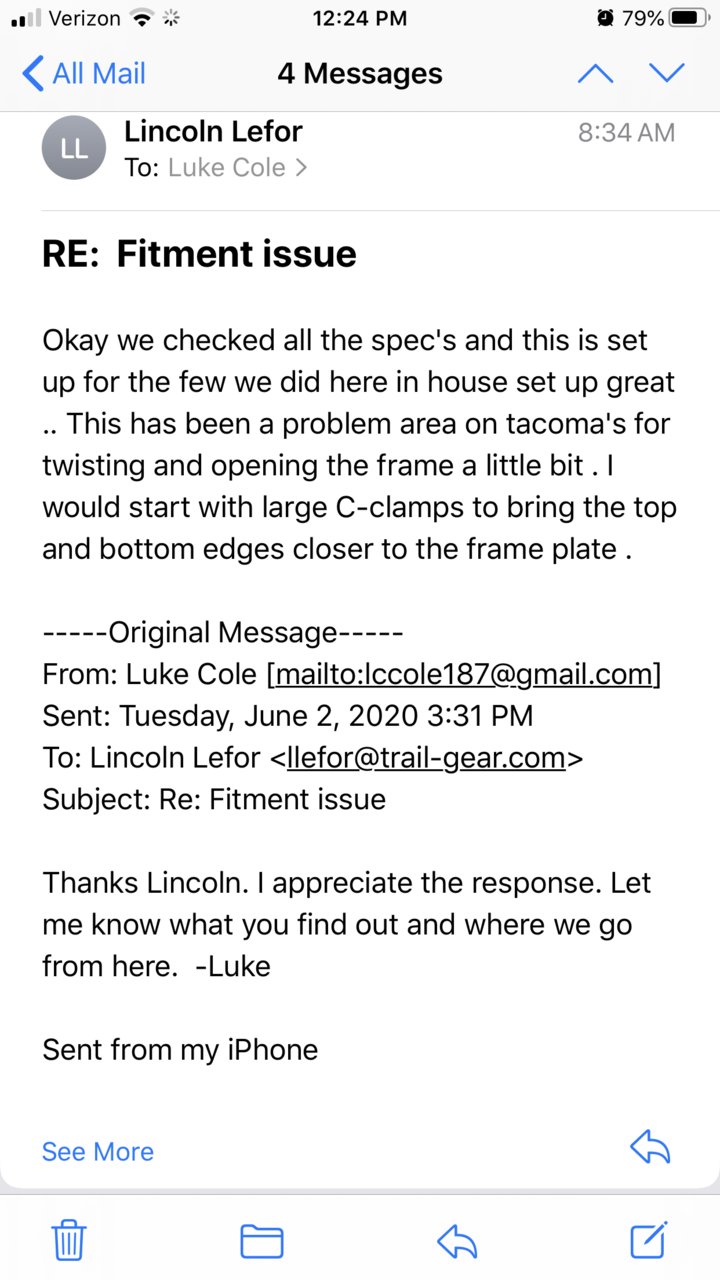
Task: Tap the LL contact avatar
Action: coord(73,148)
